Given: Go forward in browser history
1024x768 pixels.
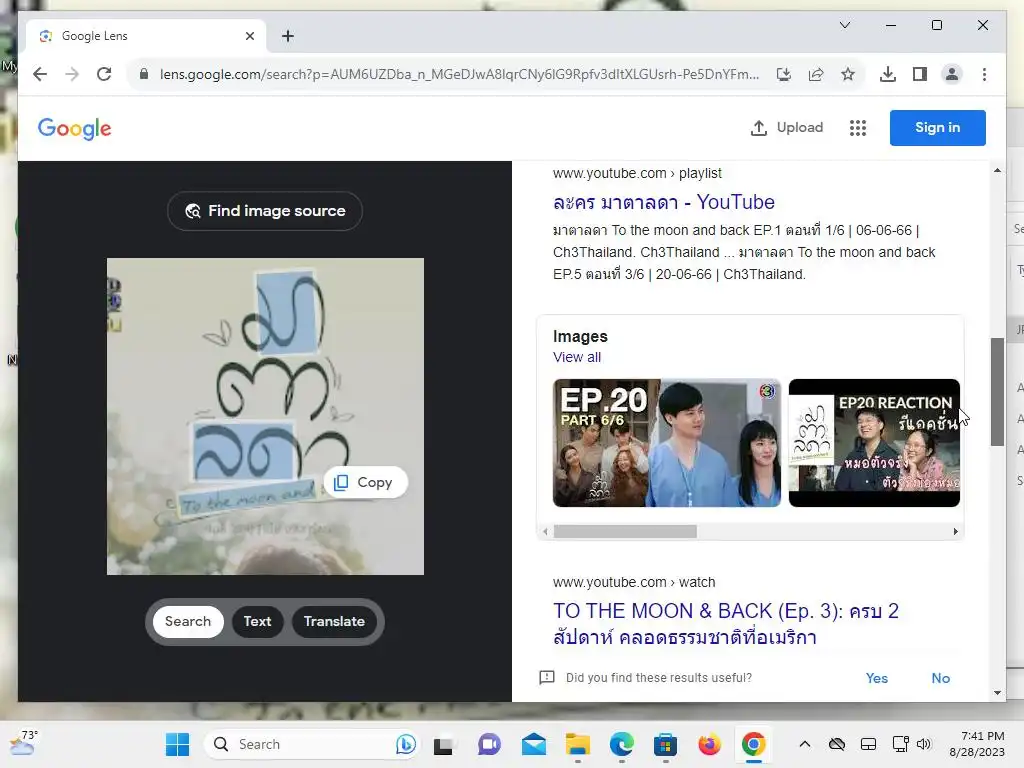Looking at the screenshot, I should coord(72,74).
